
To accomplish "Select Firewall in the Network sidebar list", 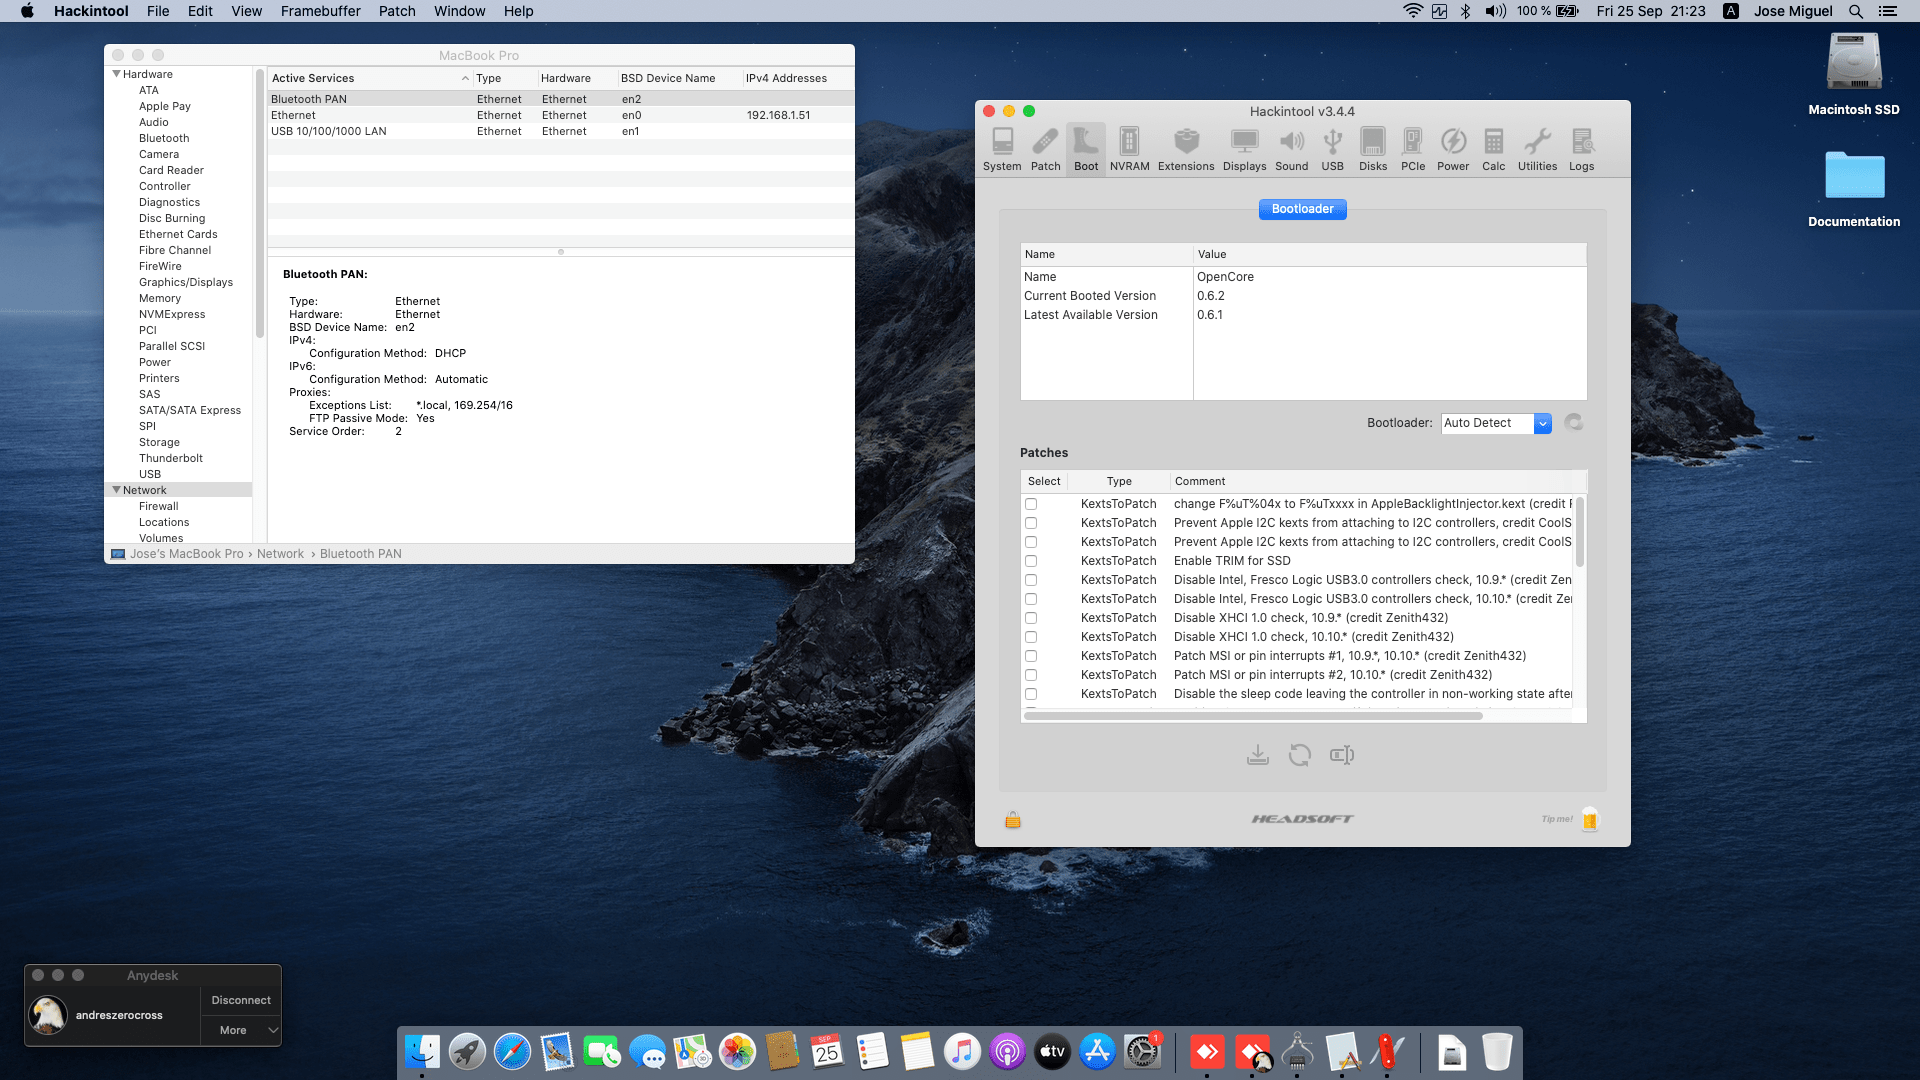I will click(158, 506).
